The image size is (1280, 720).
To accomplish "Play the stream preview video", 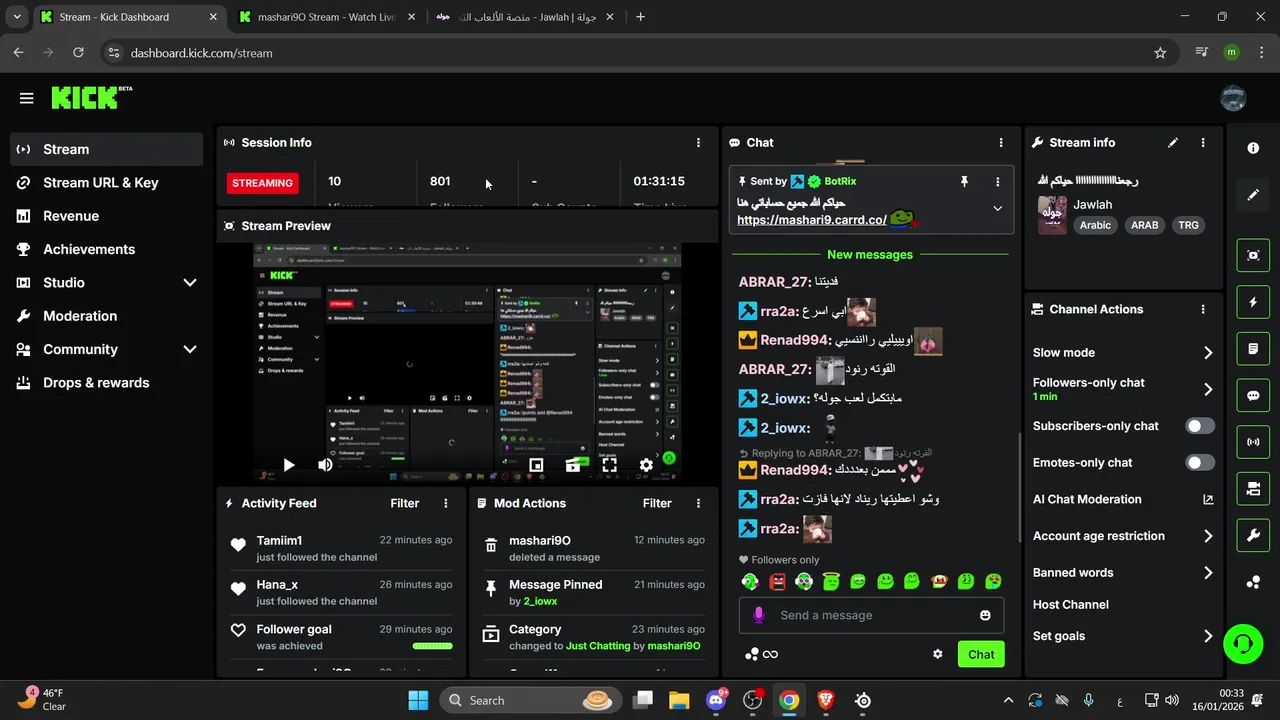I will [x=289, y=465].
